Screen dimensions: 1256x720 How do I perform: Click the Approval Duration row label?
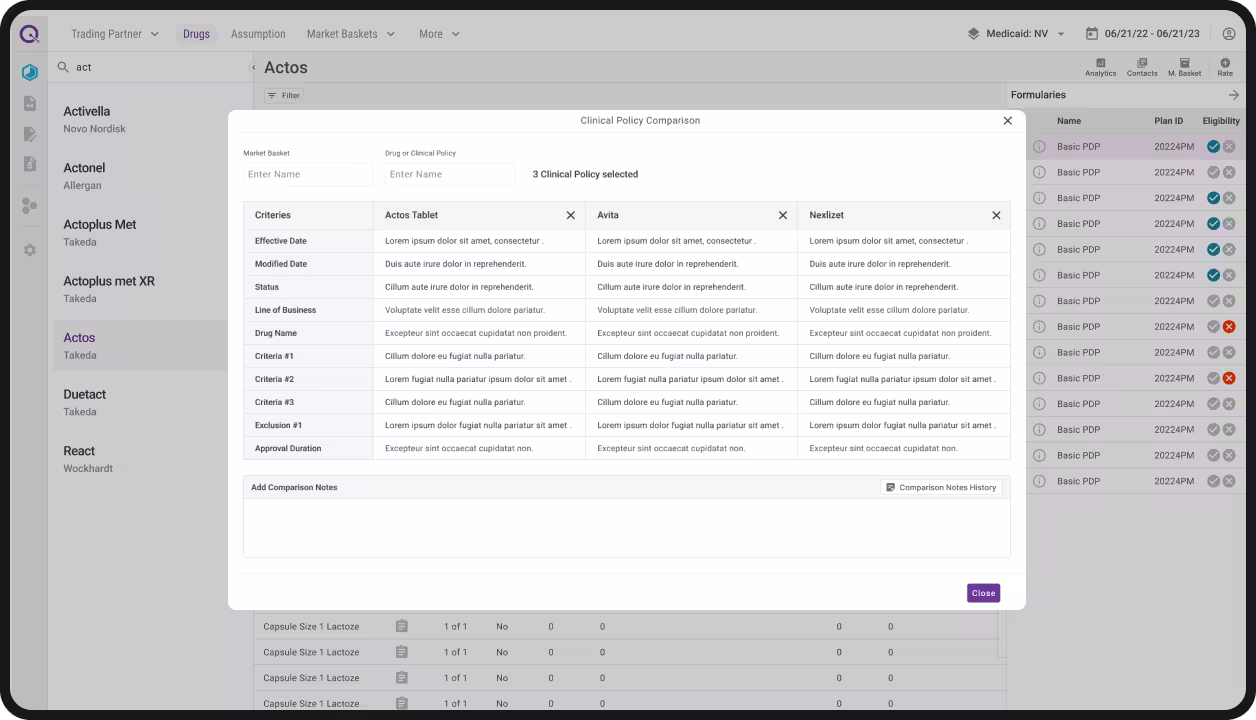(288, 448)
